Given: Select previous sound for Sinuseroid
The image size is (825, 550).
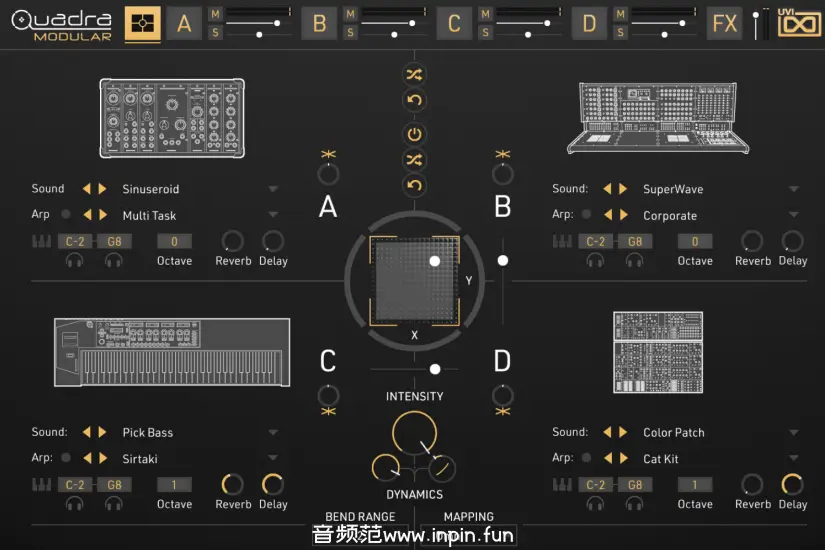Looking at the screenshot, I should 87,188.
